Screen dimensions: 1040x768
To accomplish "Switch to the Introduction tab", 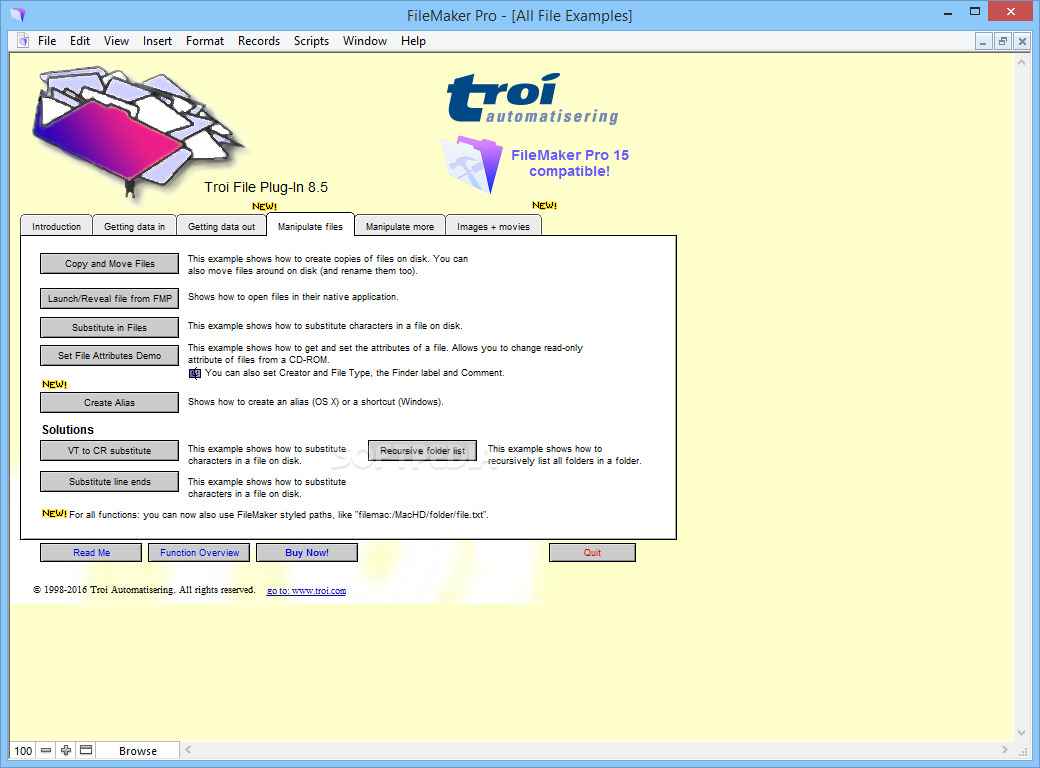I will [56, 226].
